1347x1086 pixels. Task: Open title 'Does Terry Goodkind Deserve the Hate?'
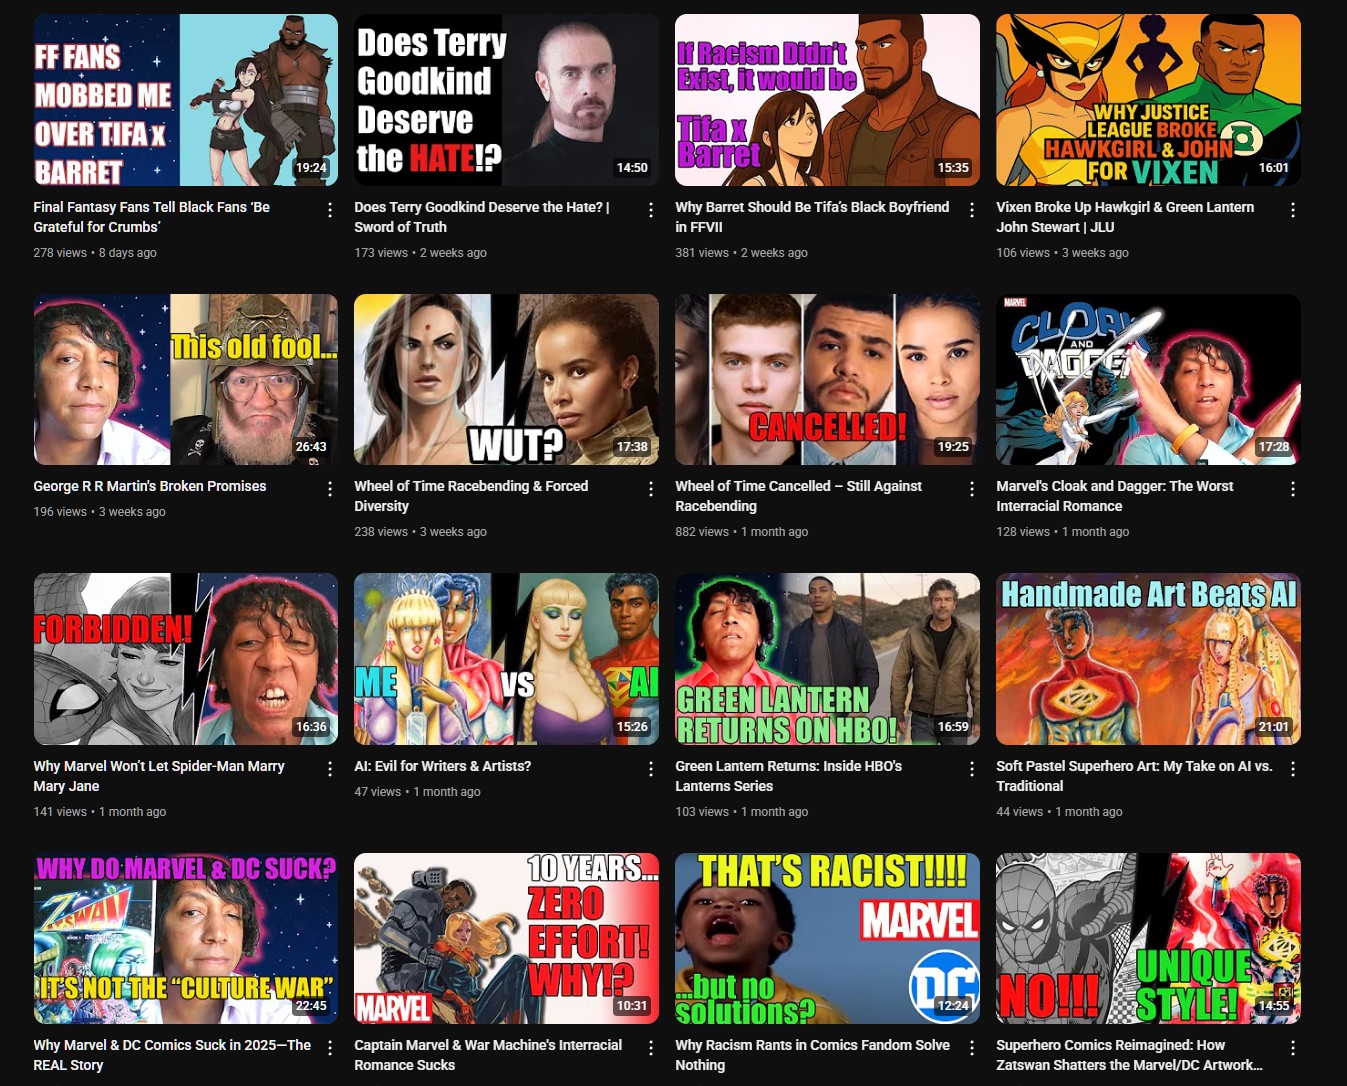pyautogui.click(x=482, y=217)
